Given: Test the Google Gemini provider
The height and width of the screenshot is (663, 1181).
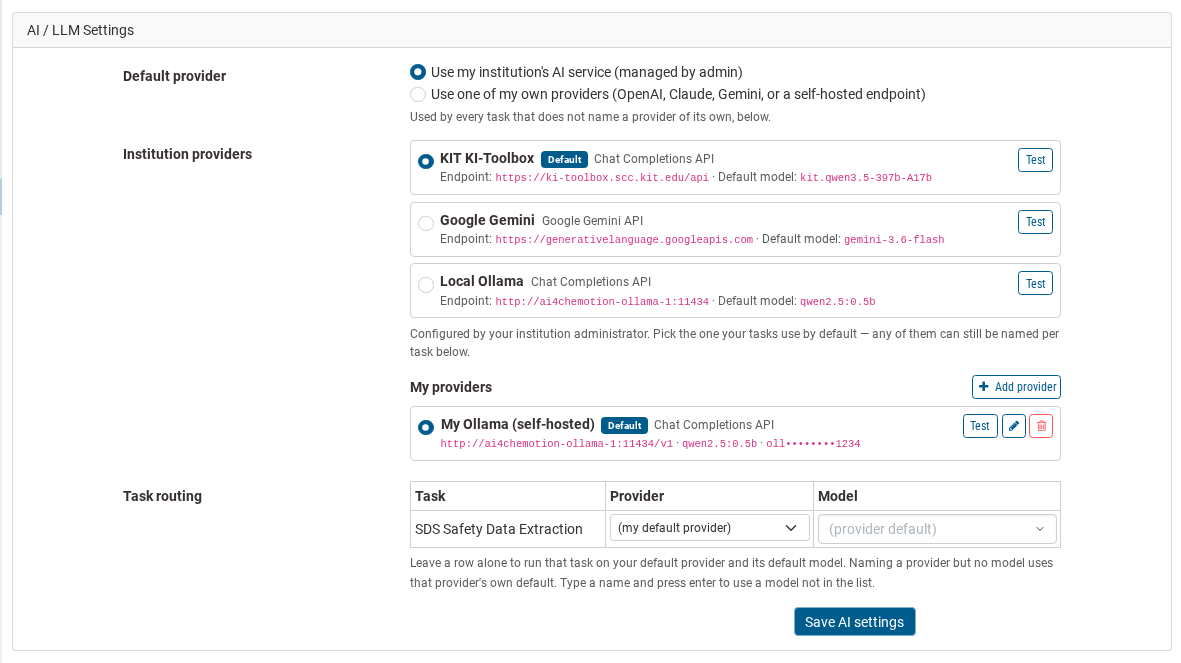Looking at the screenshot, I should (1035, 222).
